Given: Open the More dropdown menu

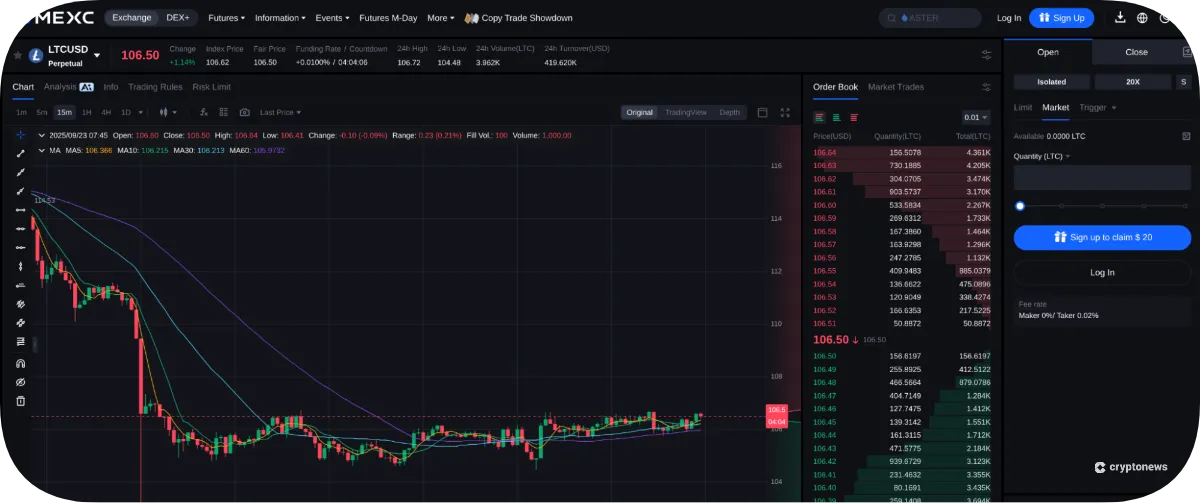Looking at the screenshot, I should pos(440,18).
